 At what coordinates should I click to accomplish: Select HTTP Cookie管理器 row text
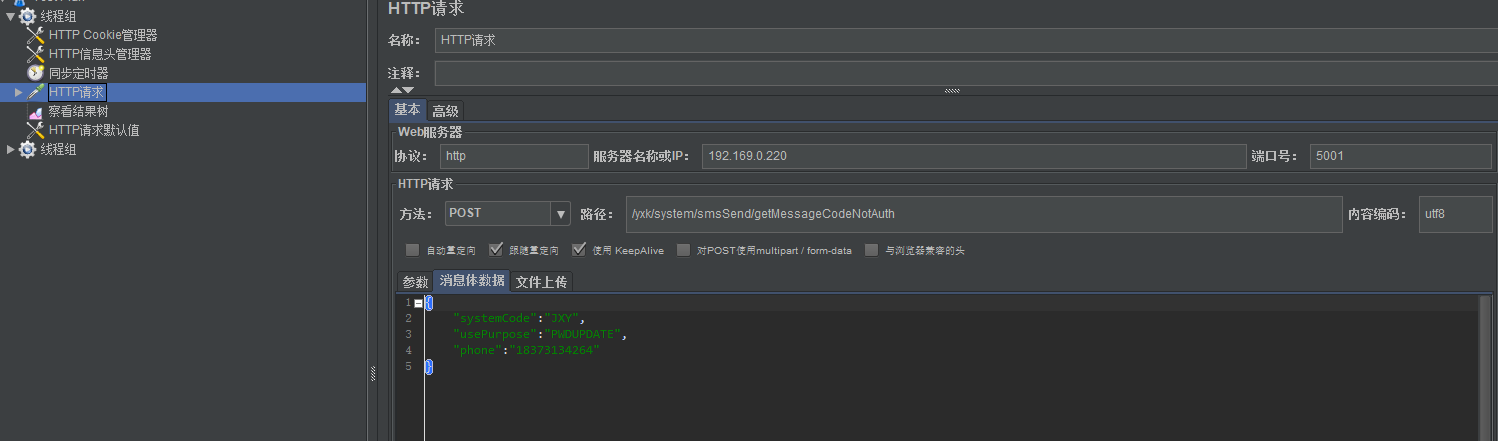pos(103,36)
